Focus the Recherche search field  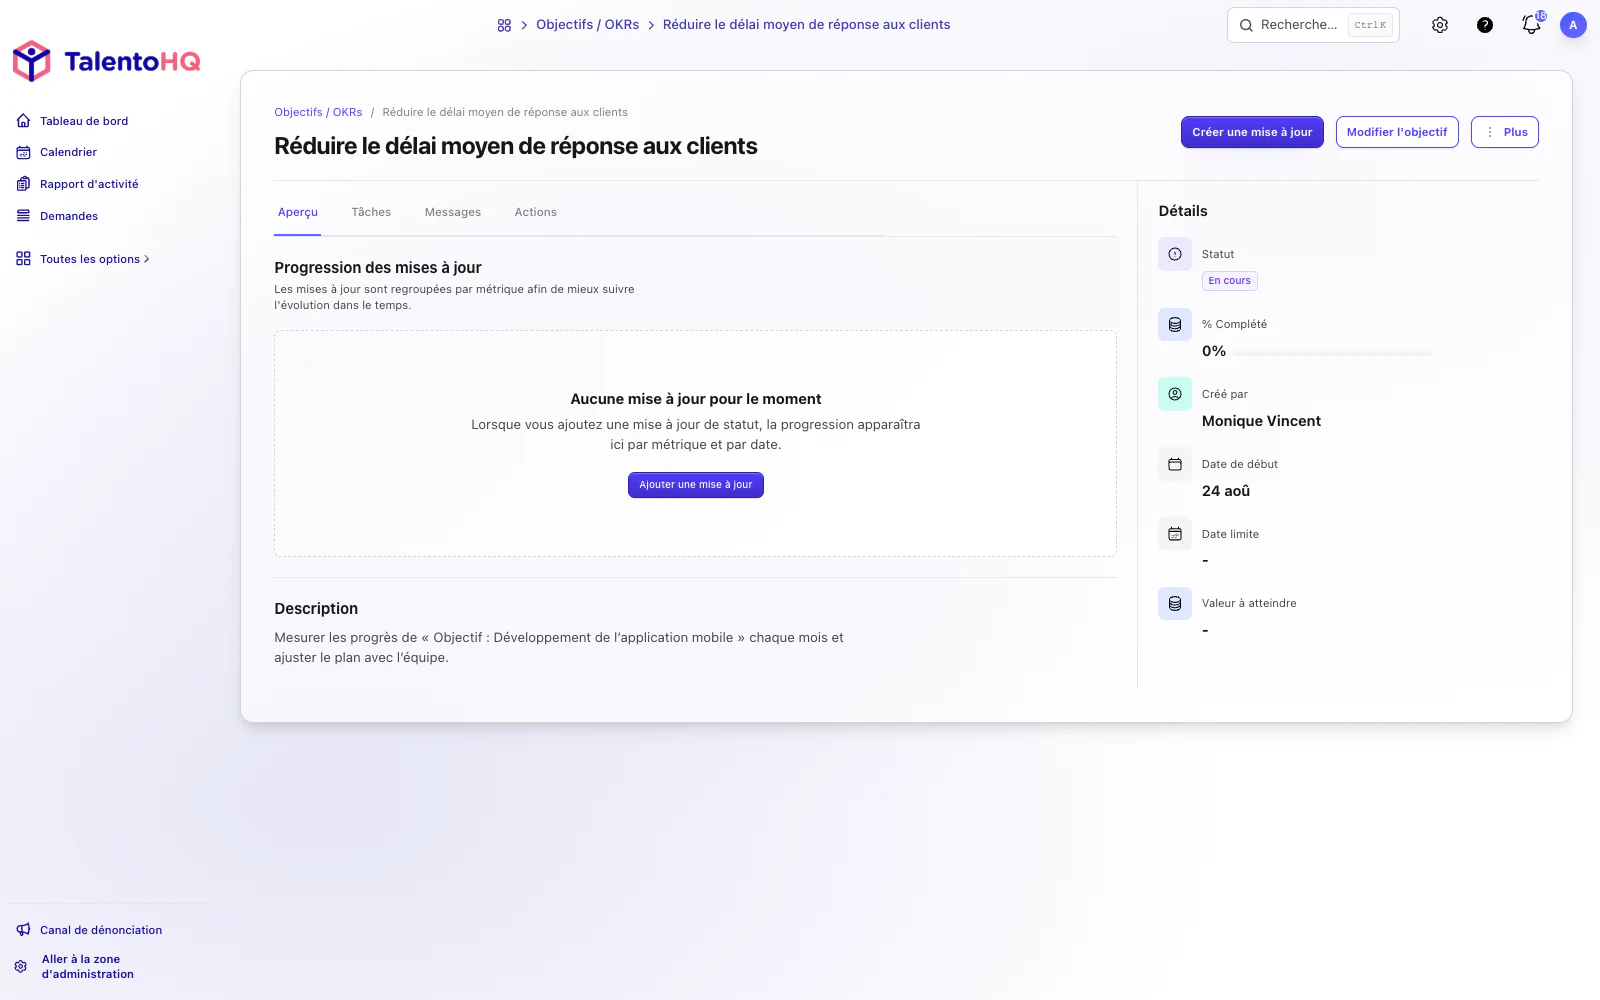click(1313, 25)
